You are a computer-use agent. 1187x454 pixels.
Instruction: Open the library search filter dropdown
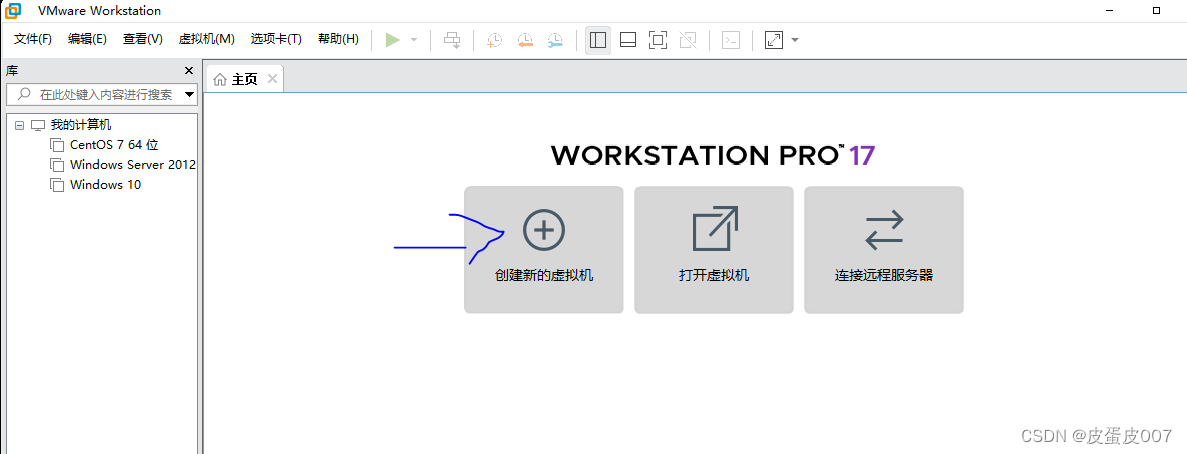tap(190, 95)
